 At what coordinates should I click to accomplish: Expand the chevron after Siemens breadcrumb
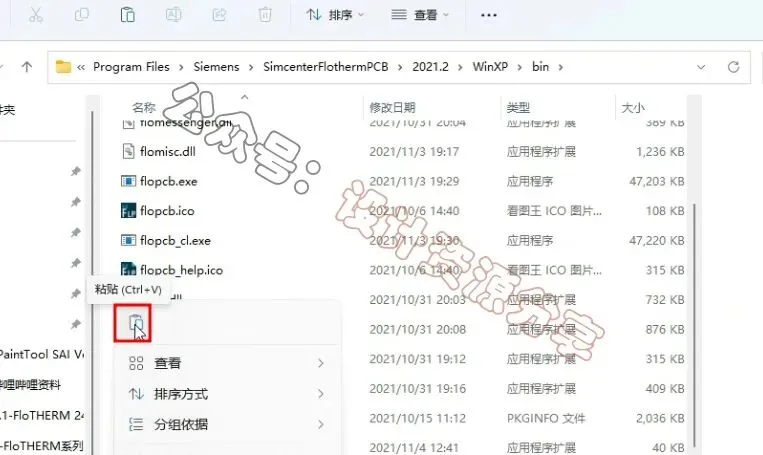click(x=251, y=67)
